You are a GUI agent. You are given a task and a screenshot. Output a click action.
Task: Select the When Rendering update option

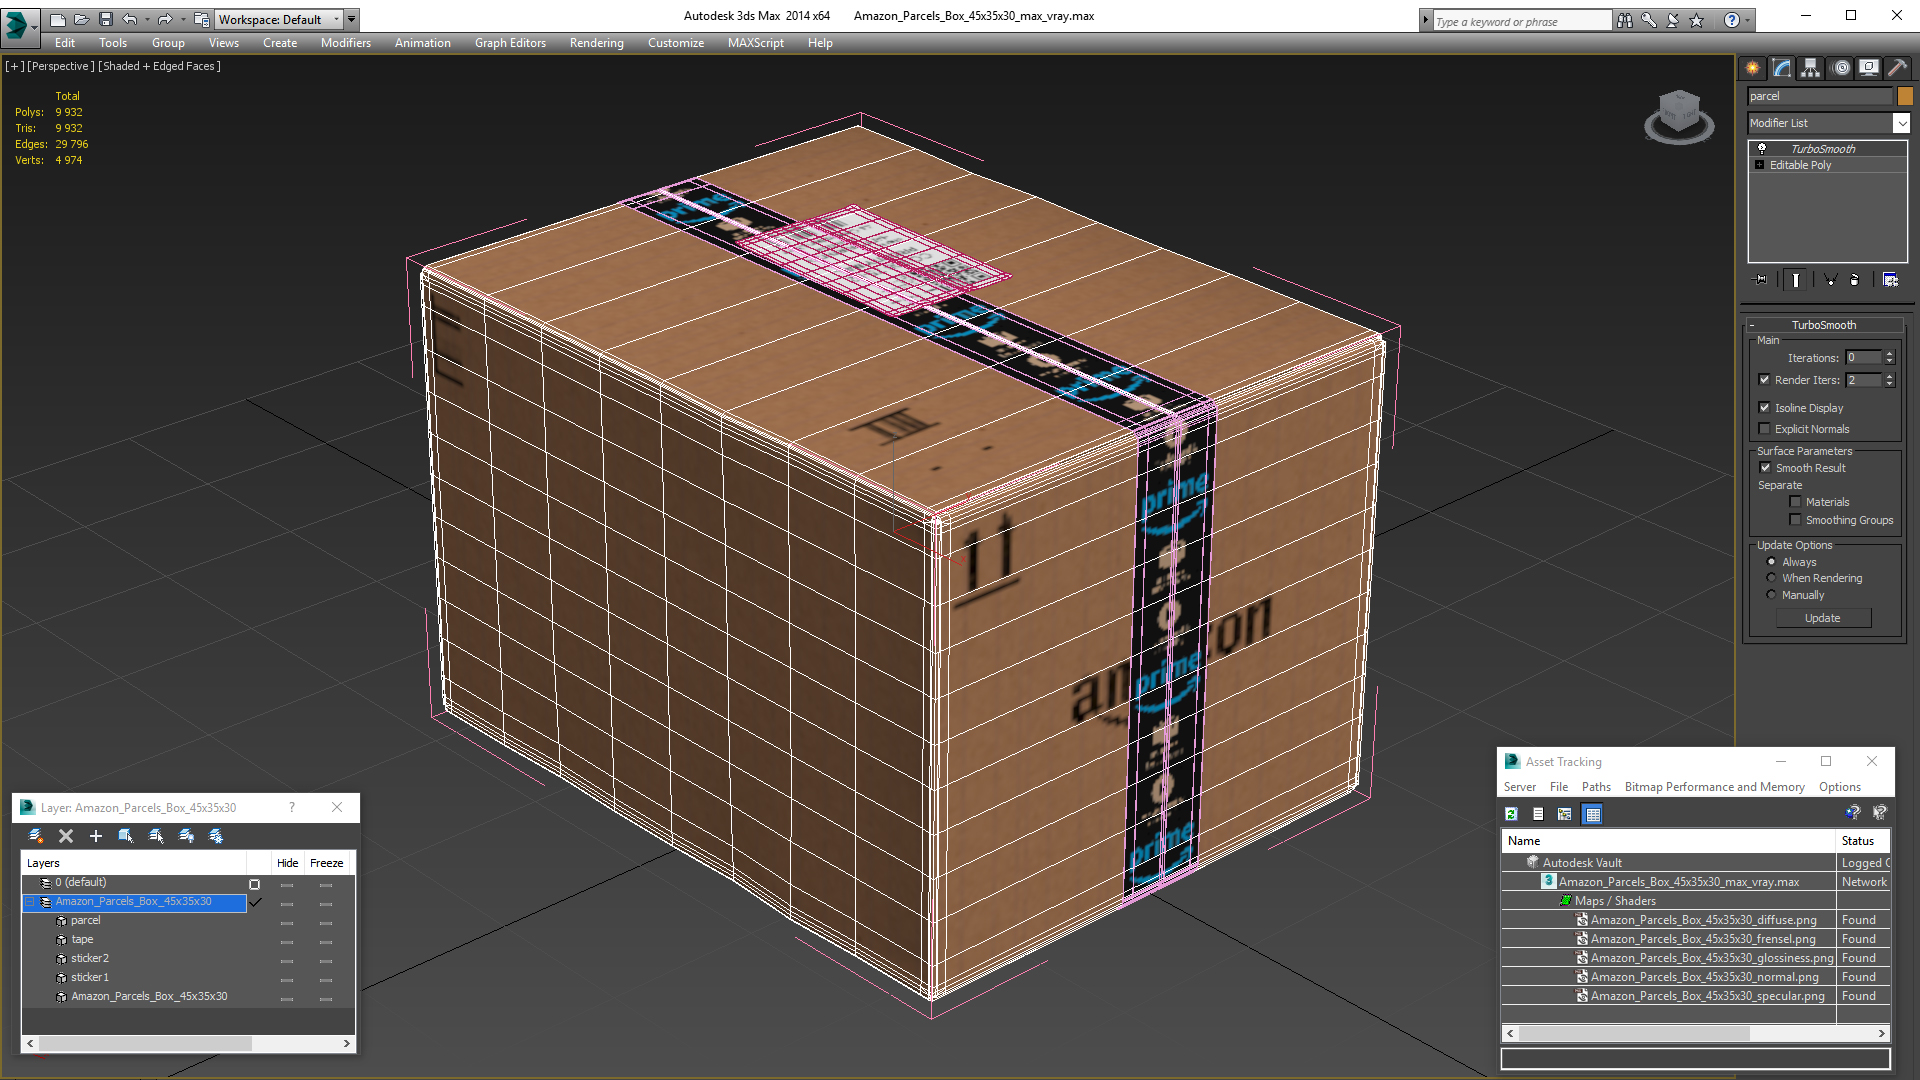[x=1771, y=578]
